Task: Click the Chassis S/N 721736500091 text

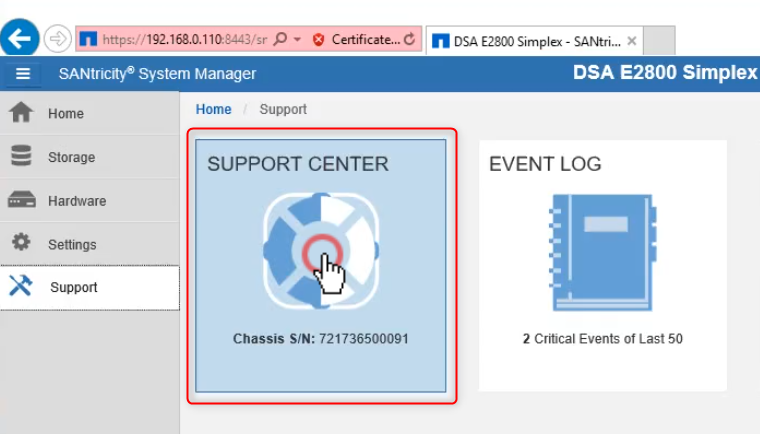Action: pyautogui.click(x=320, y=339)
